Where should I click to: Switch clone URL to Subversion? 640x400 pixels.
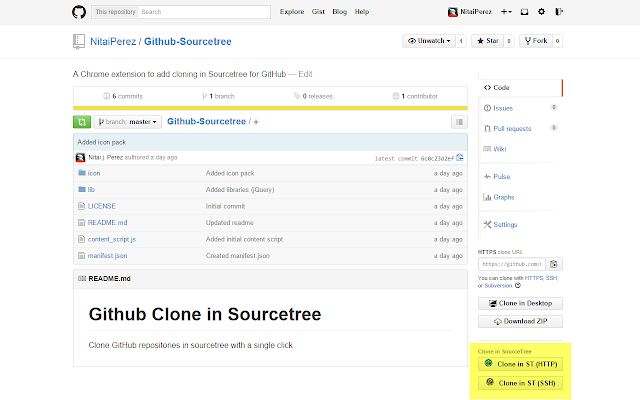click(498, 286)
